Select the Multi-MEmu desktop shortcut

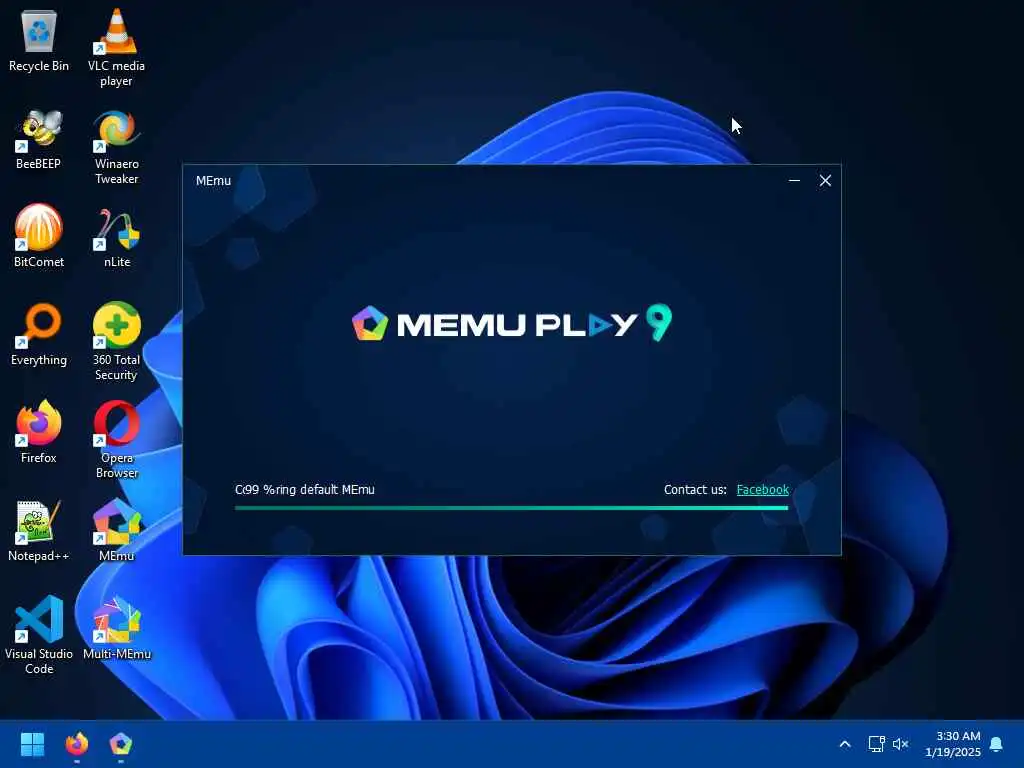[x=117, y=628]
